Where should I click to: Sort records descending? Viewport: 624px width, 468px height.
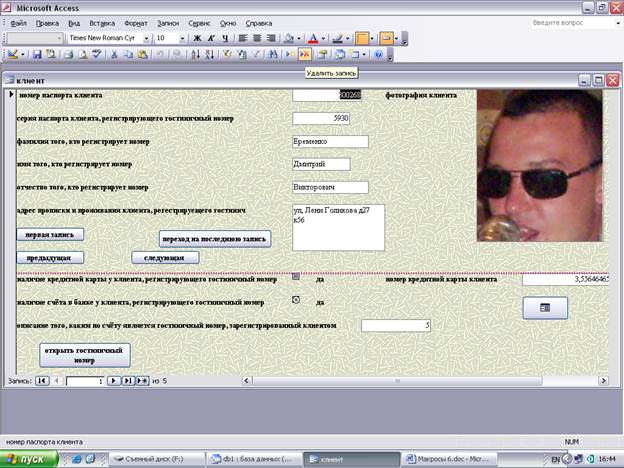pyautogui.click(x=209, y=54)
